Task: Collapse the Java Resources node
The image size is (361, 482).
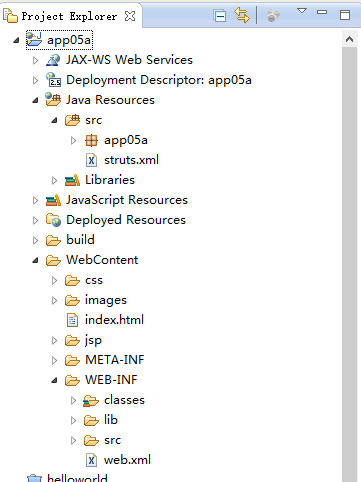Action: [x=35, y=101]
